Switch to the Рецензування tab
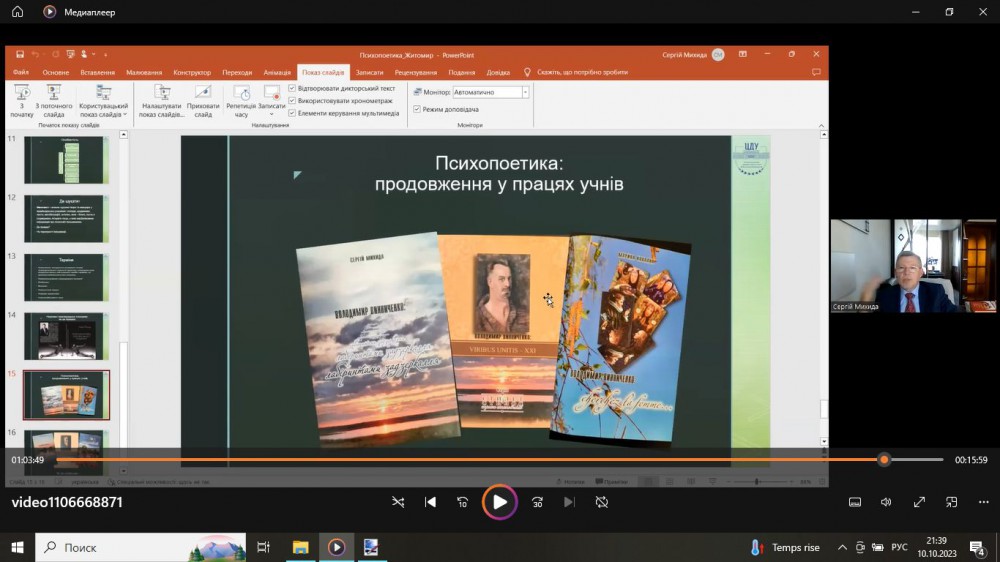The image size is (1000, 562). [x=416, y=72]
